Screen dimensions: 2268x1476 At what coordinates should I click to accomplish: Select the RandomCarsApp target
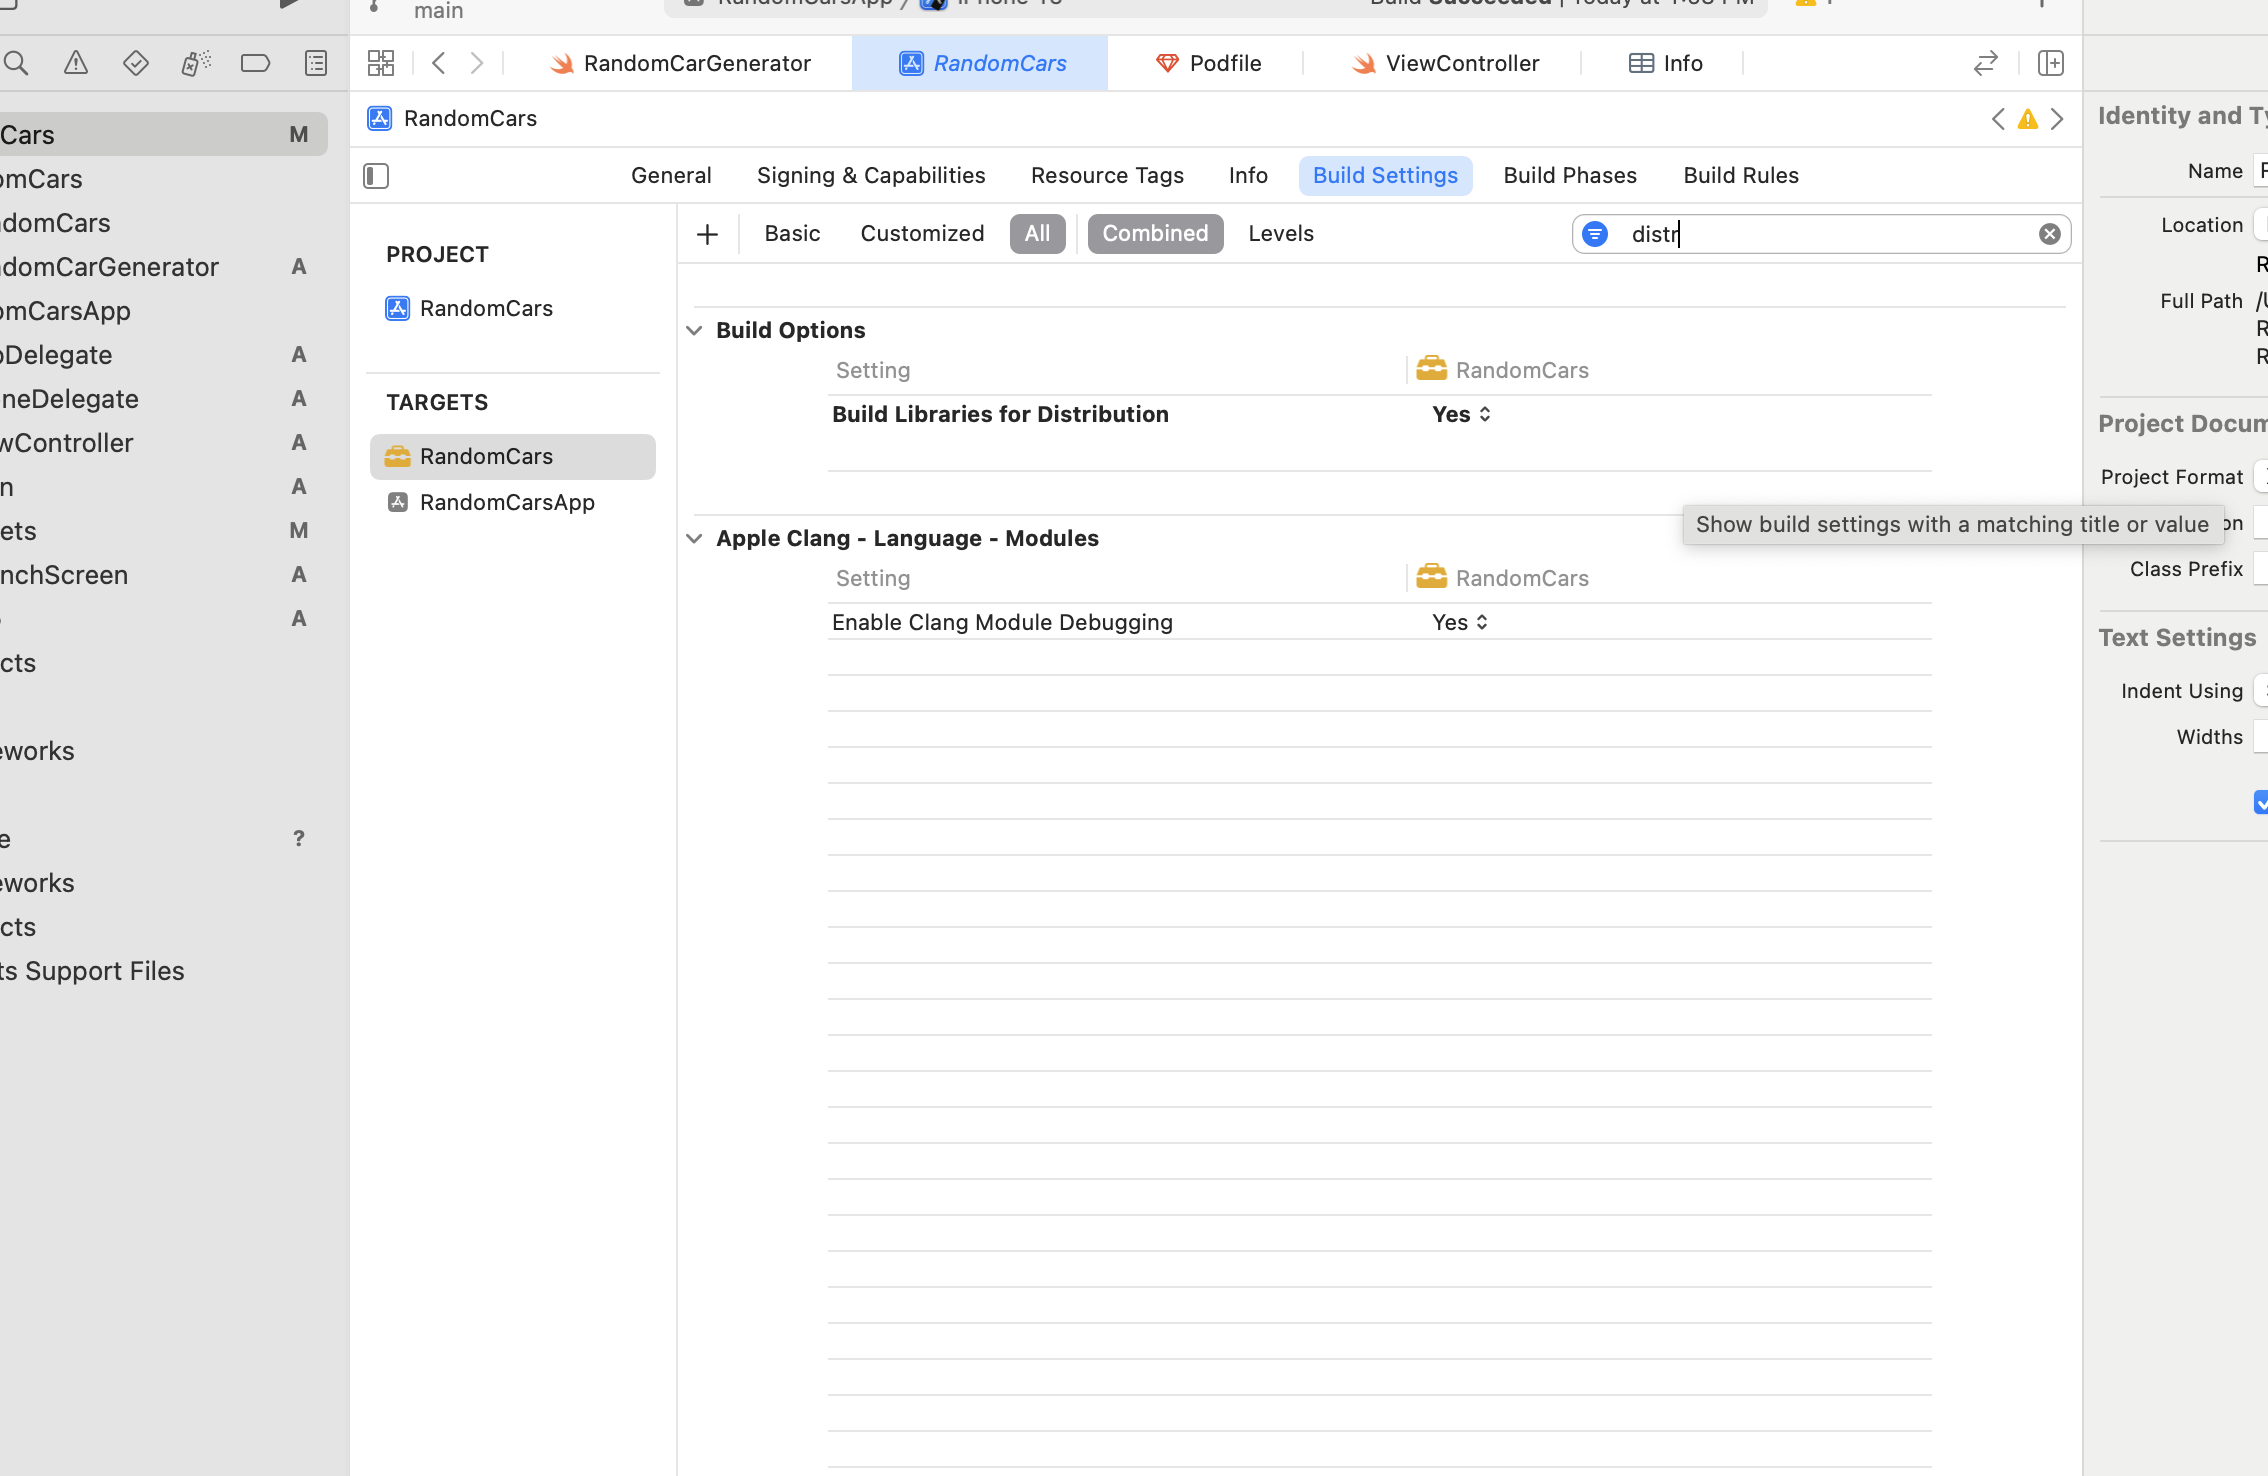507,502
